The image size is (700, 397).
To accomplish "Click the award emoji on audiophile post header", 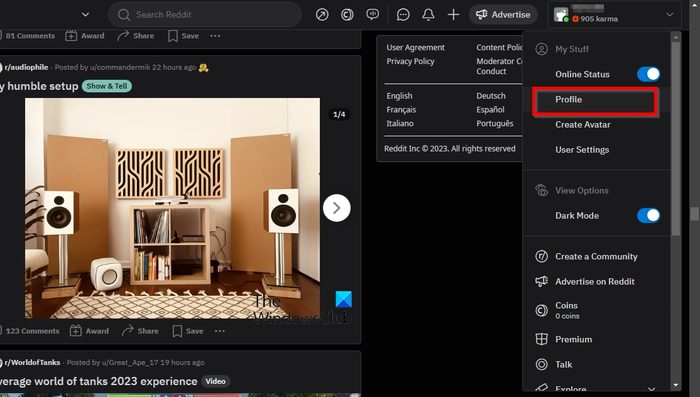I will click(204, 67).
